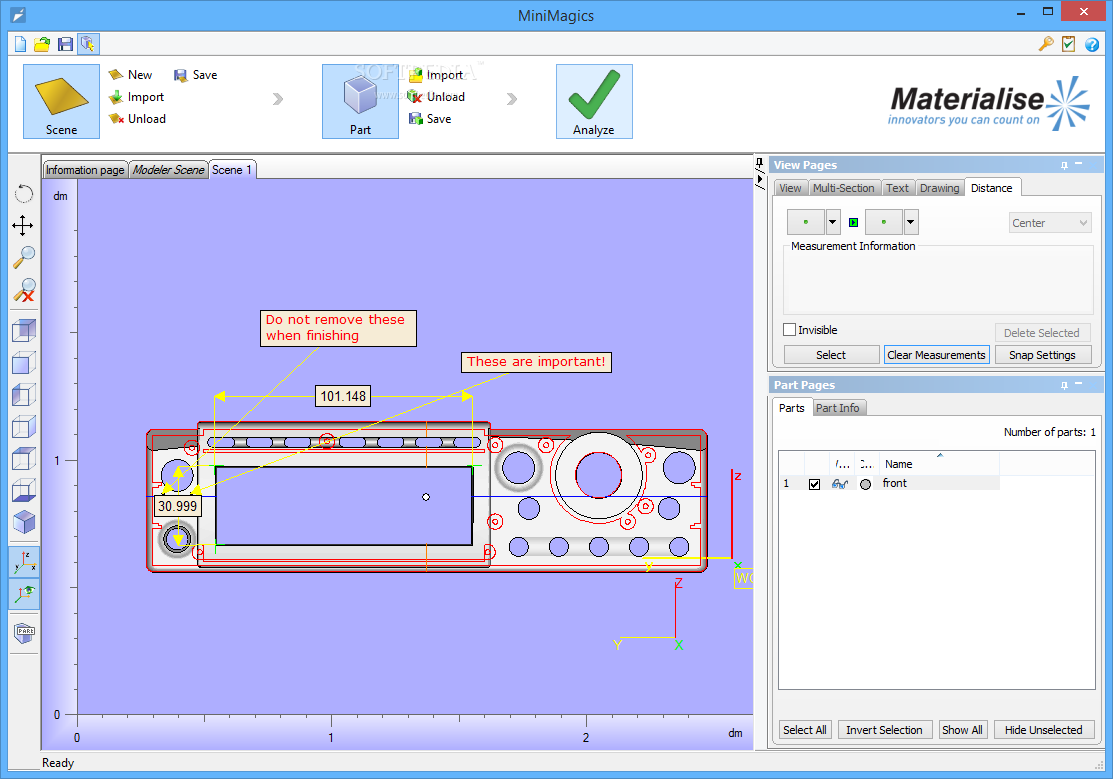Image resolution: width=1113 pixels, height=779 pixels.
Task: Open the Drawing tab in View Pages
Action: [939, 188]
